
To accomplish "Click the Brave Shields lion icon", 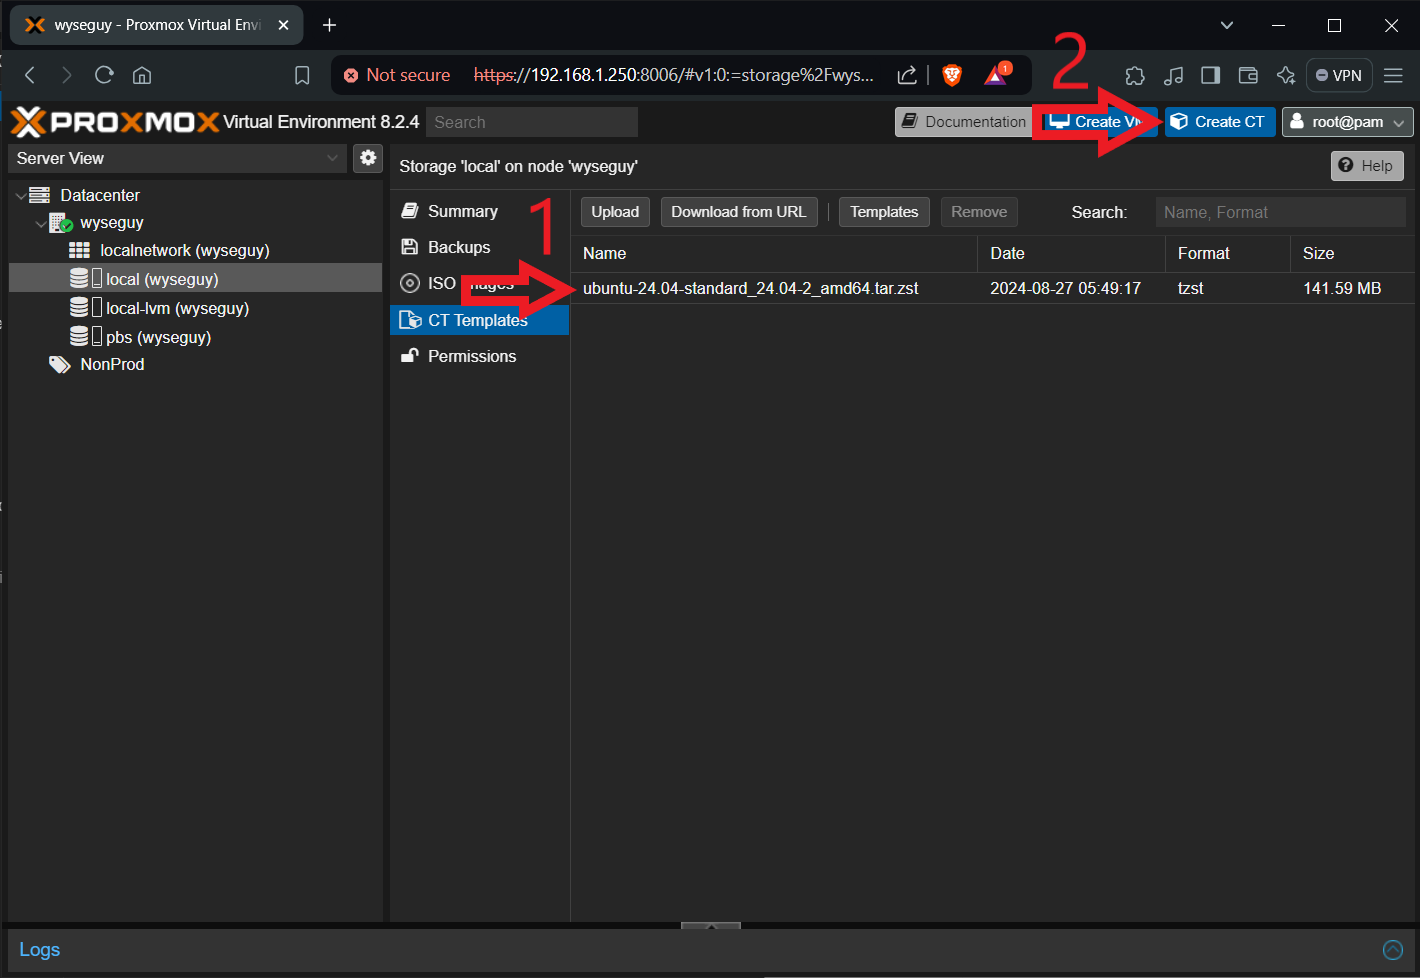I will [x=952, y=75].
